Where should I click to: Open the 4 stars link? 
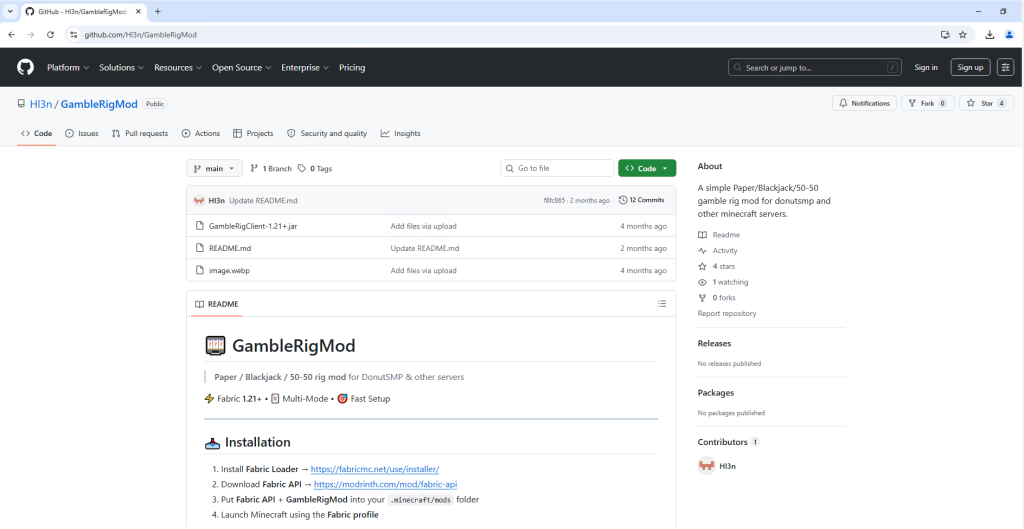click(x=716, y=266)
